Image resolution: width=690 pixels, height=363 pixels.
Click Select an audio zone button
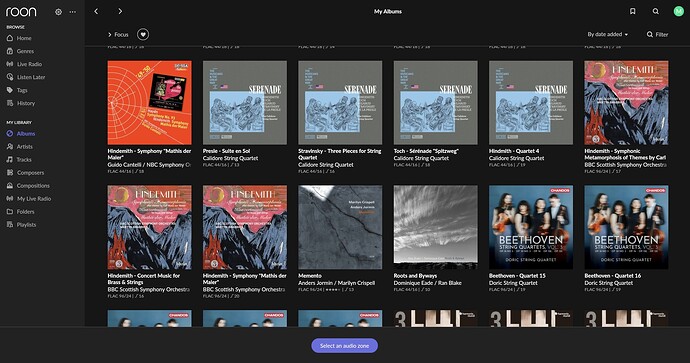(x=345, y=346)
